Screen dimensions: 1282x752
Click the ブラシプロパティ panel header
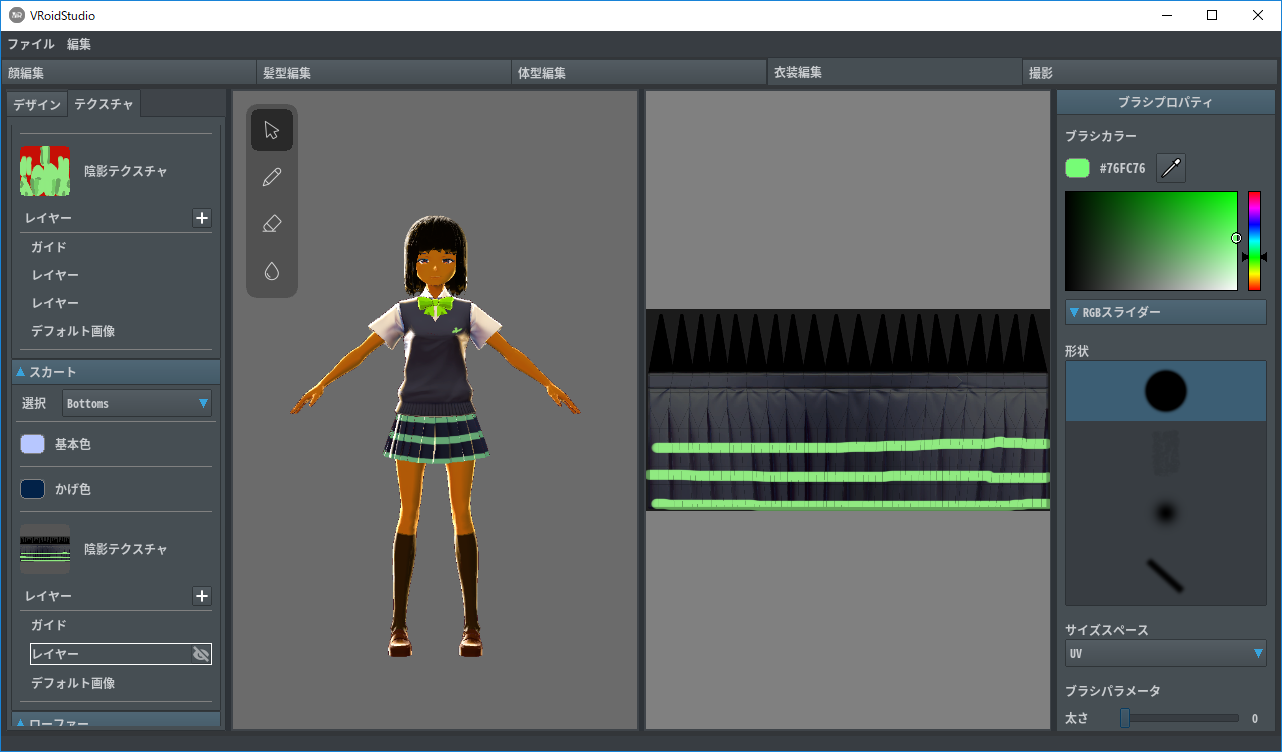pos(1166,102)
